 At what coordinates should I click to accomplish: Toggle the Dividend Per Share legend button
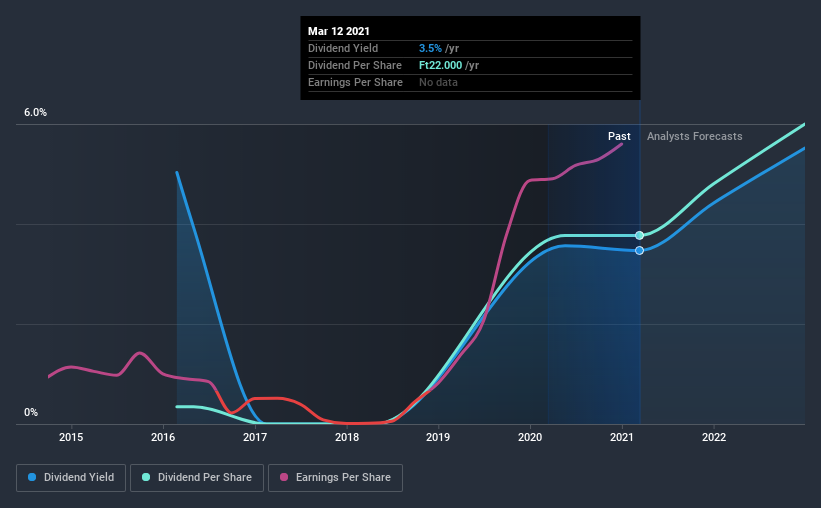(197, 478)
